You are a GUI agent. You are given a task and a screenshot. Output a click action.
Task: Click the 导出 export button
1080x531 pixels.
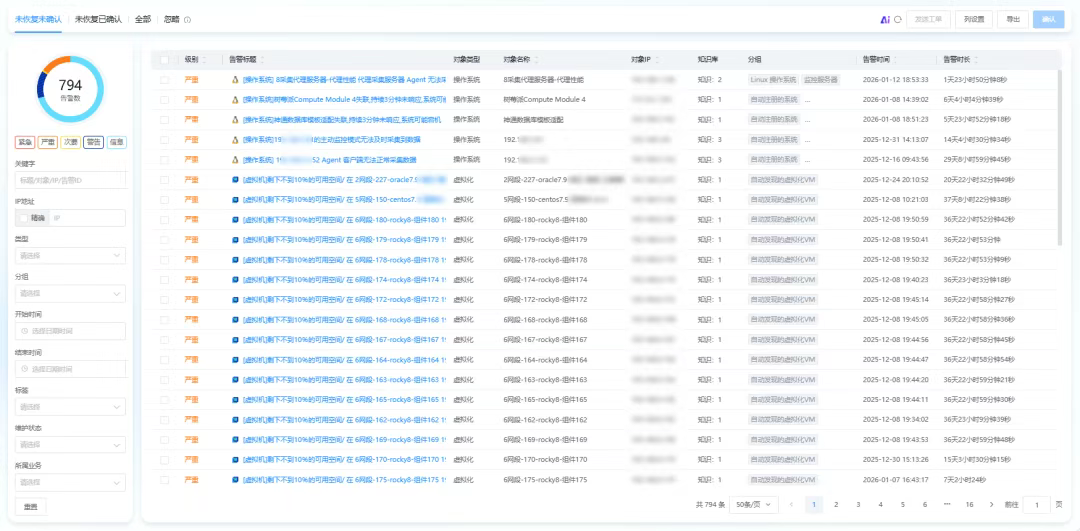tap(1013, 19)
